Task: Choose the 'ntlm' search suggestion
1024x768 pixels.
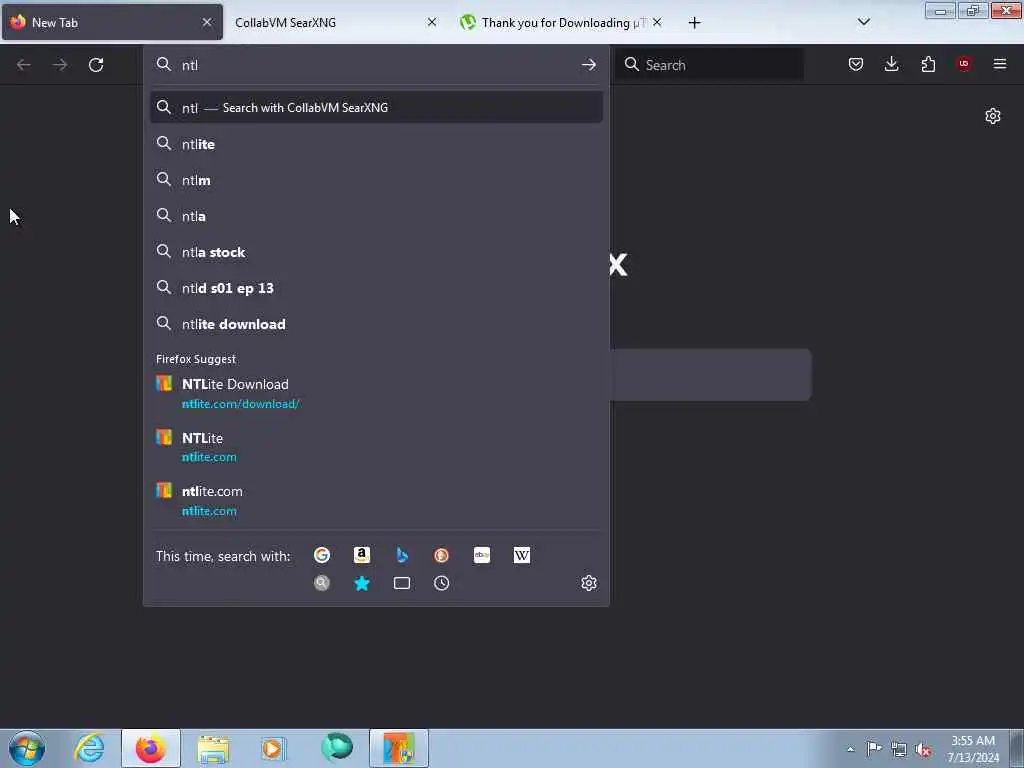Action: (376, 180)
